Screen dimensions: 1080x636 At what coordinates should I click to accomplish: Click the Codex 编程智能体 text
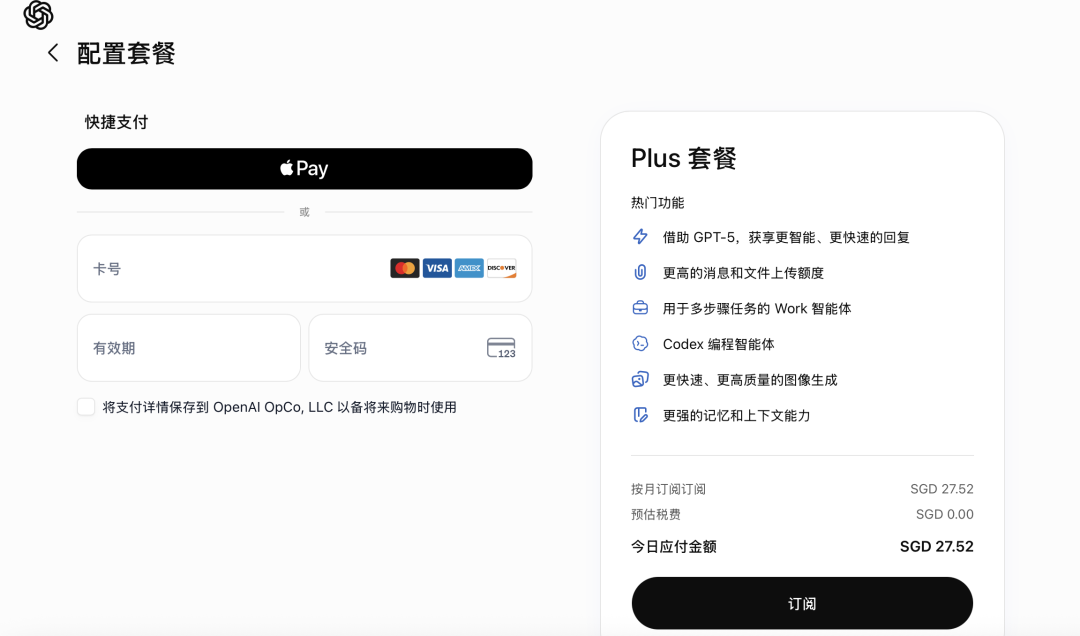[x=718, y=344]
